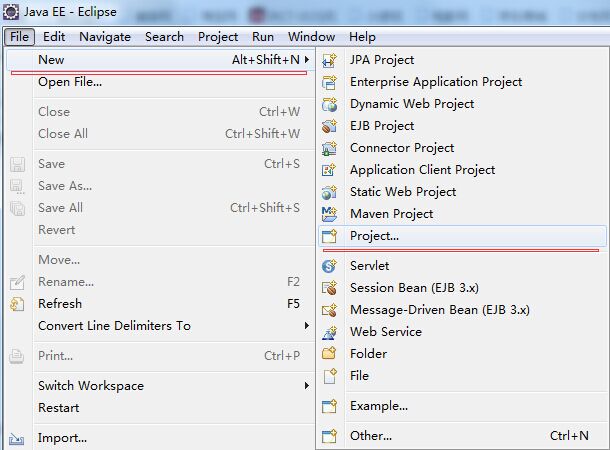Image resolution: width=610 pixels, height=450 pixels.
Task: Open the Run menu
Action: [x=263, y=37]
